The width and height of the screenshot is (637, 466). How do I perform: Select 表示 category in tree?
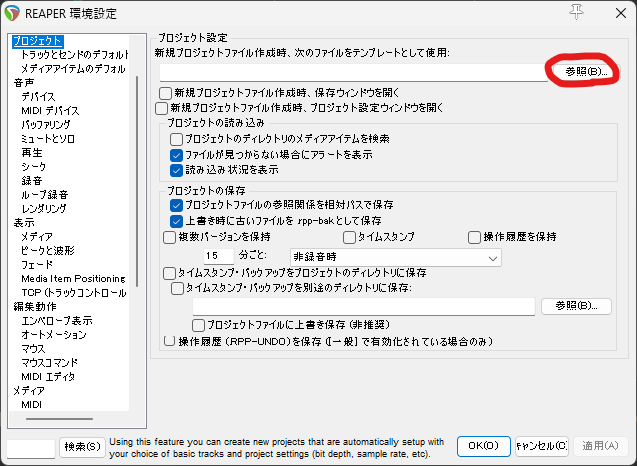pyautogui.click(x=24, y=223)
